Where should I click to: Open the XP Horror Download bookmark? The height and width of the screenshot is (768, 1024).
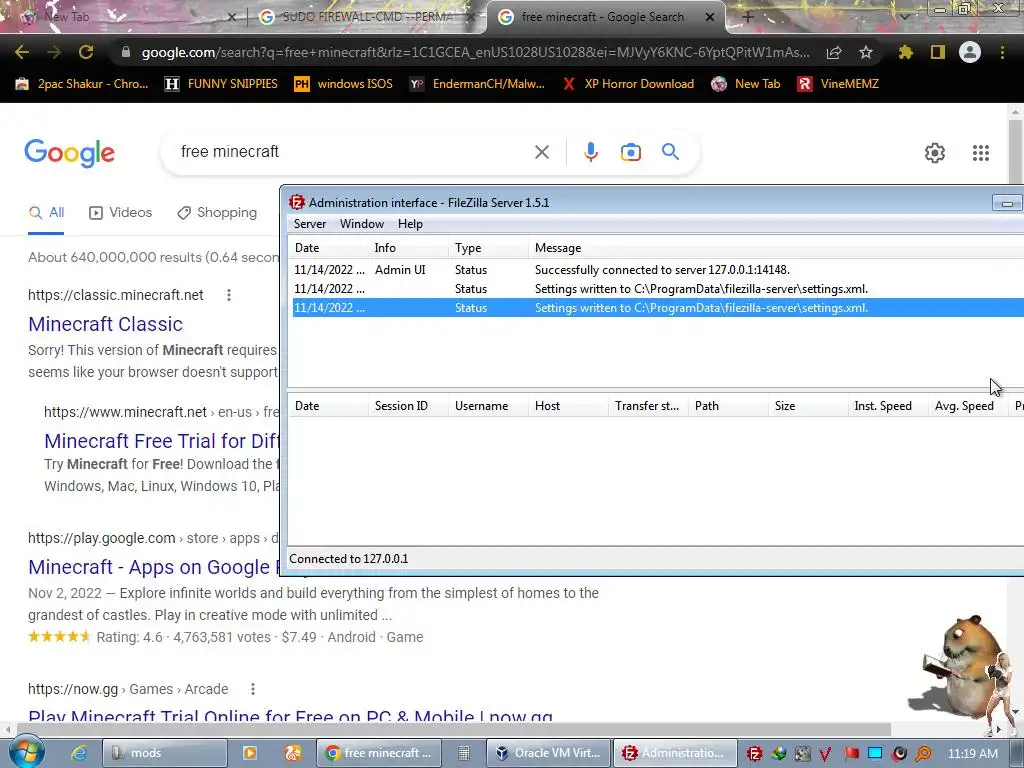click(628, 84)
